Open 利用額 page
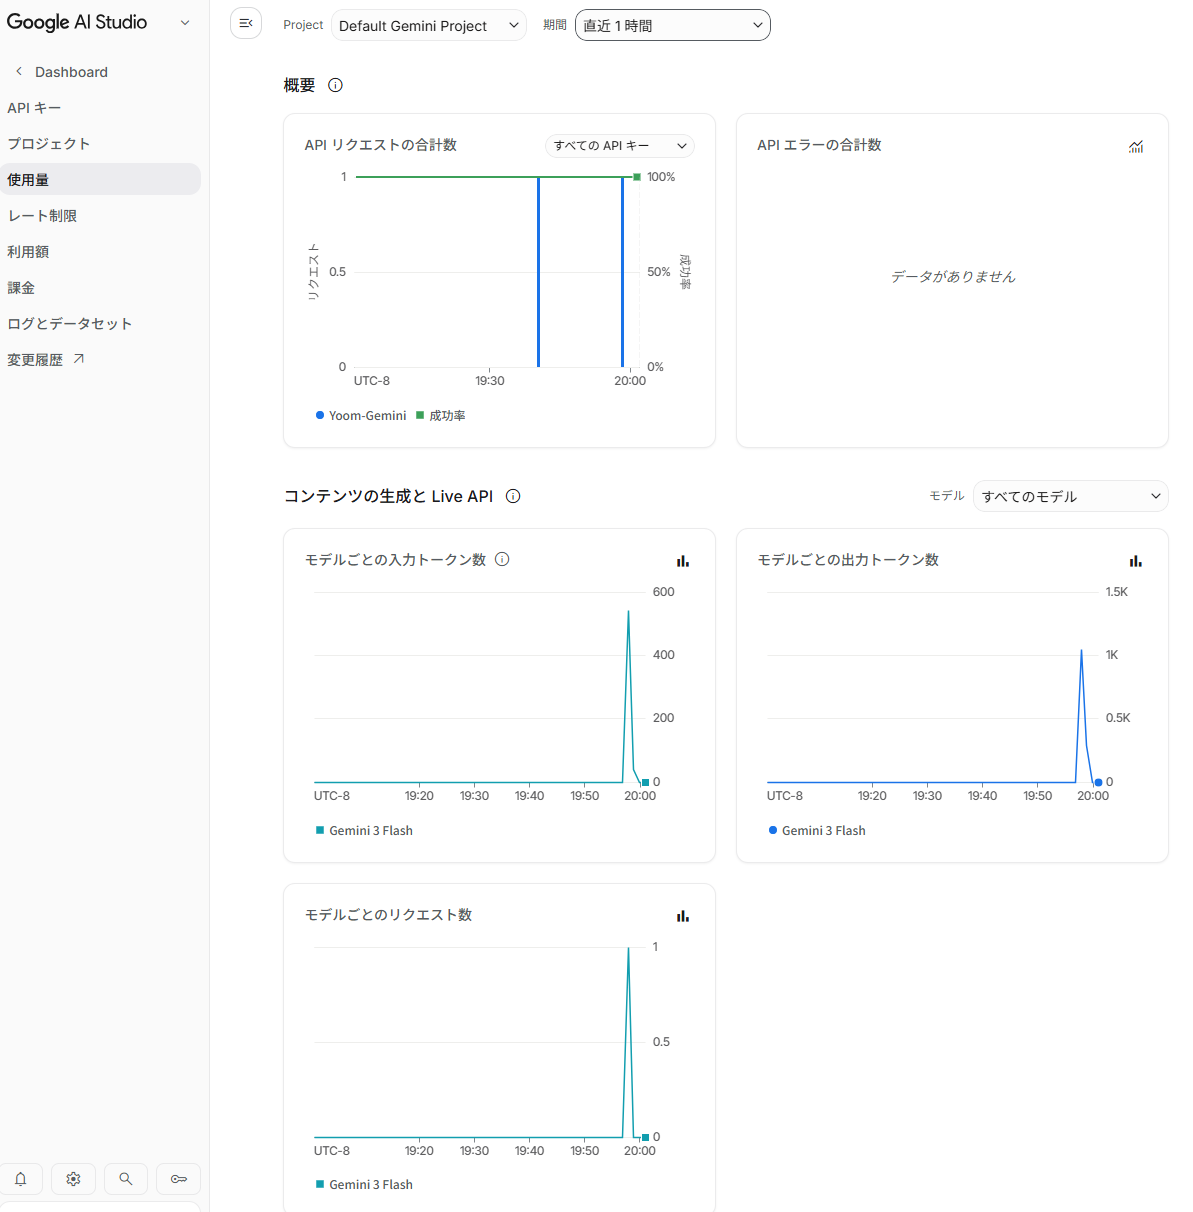 pos(28,252)
